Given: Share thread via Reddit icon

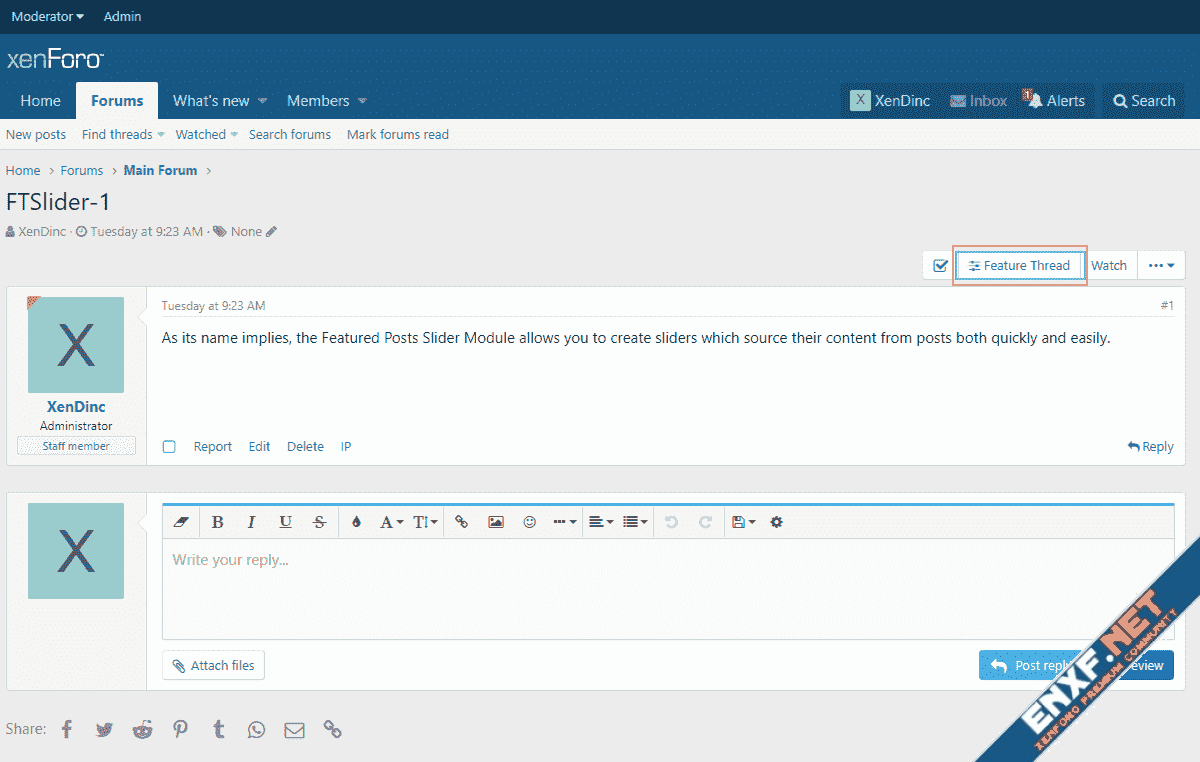Looking at the screenshot, I should 143,730.
